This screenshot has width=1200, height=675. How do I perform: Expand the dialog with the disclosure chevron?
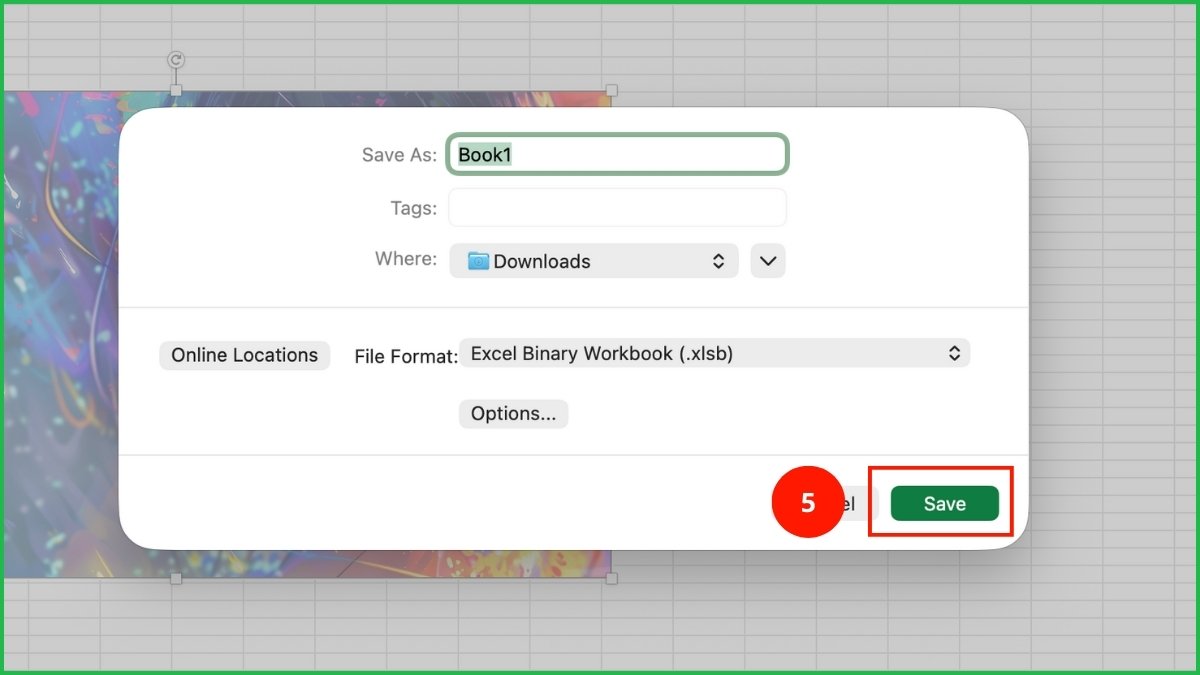pos(767,261)
